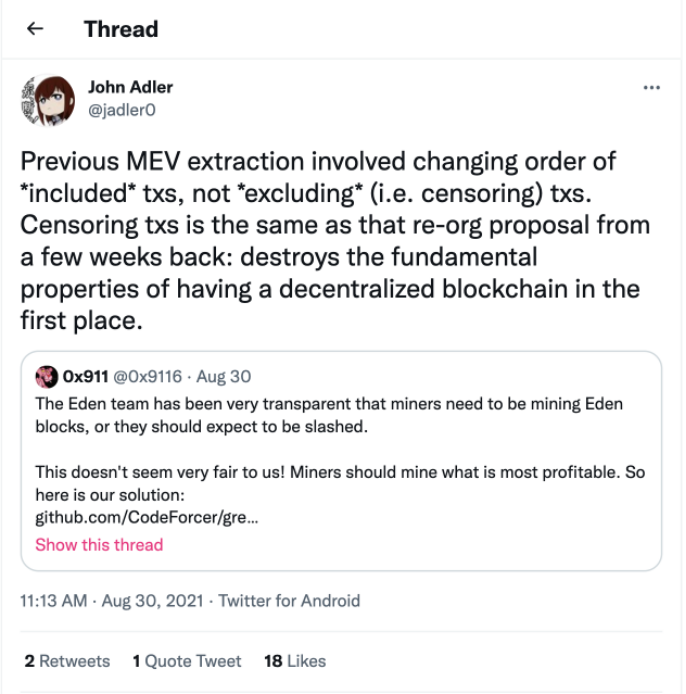This screenshot has width=686, height=694.
Task: View the 18 Likes list
Action: [294, 661]
